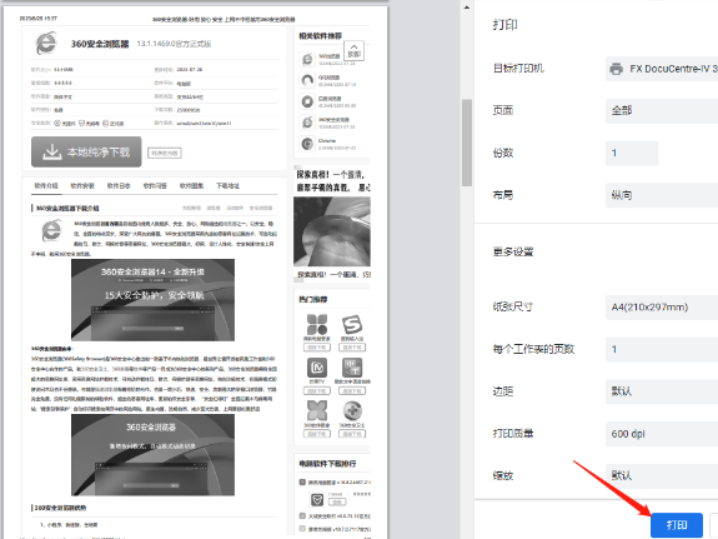Open the 缩放 dropdown showing 默认
Screen dimensions: 718x539
(662, 476)
